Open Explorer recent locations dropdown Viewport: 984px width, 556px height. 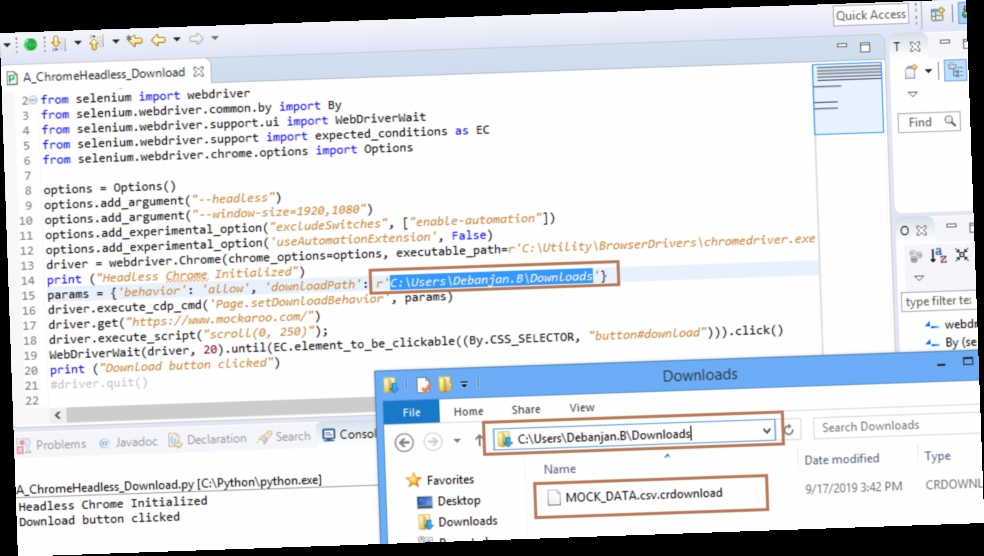[x=457, y=441]
